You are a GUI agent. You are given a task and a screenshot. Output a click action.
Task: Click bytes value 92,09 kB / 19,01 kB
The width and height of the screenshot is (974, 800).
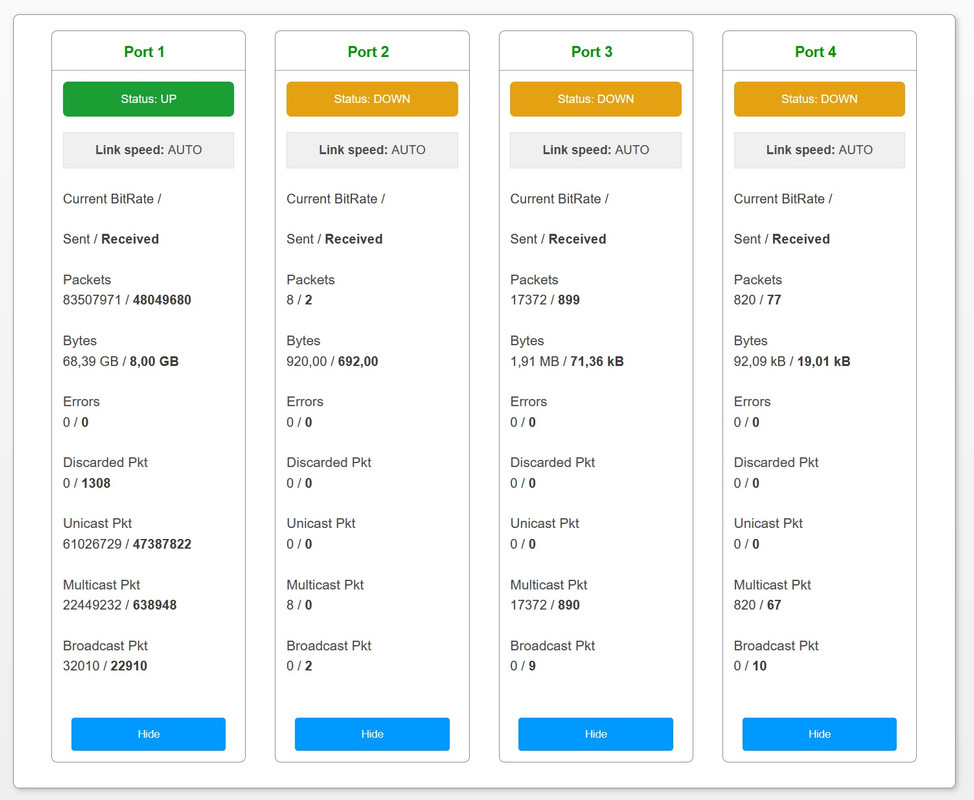click(792, 361)
